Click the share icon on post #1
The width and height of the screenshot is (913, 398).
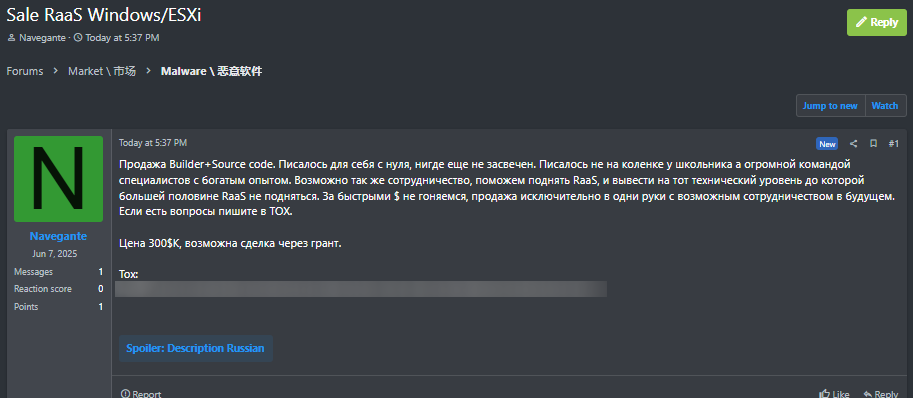(853, 144)
